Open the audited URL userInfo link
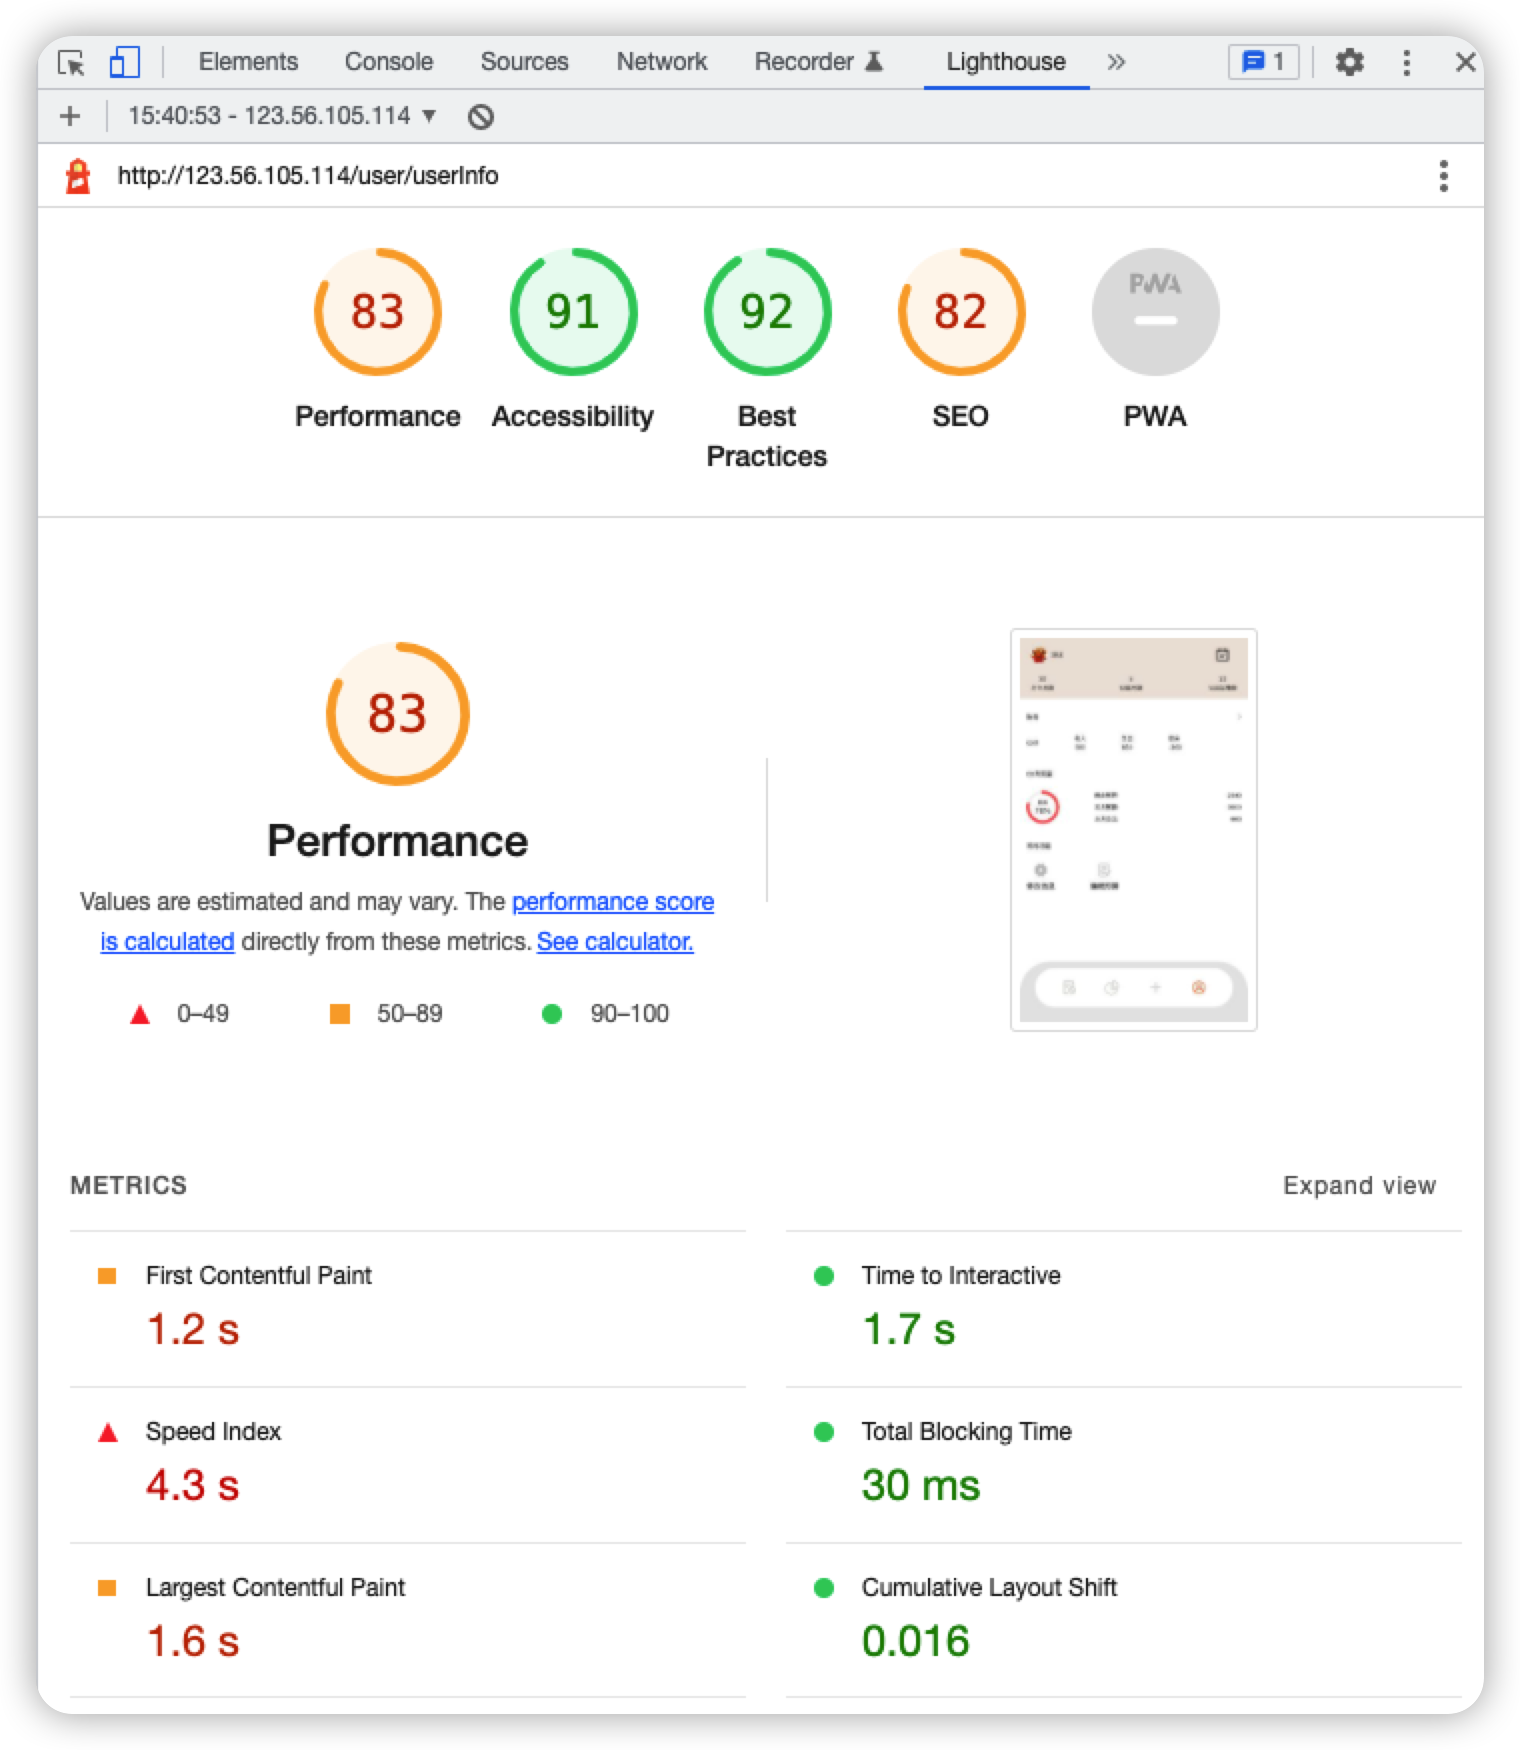1520x1750 pixels. pyautogui.click(x=308, y=176)
